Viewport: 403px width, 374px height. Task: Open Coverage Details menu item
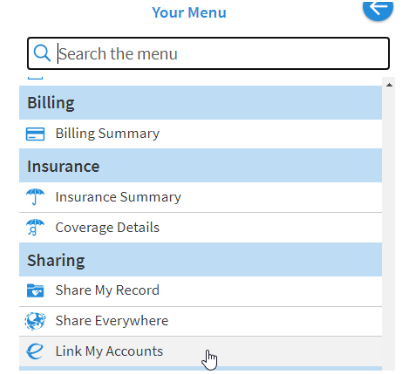pos(200,228)
